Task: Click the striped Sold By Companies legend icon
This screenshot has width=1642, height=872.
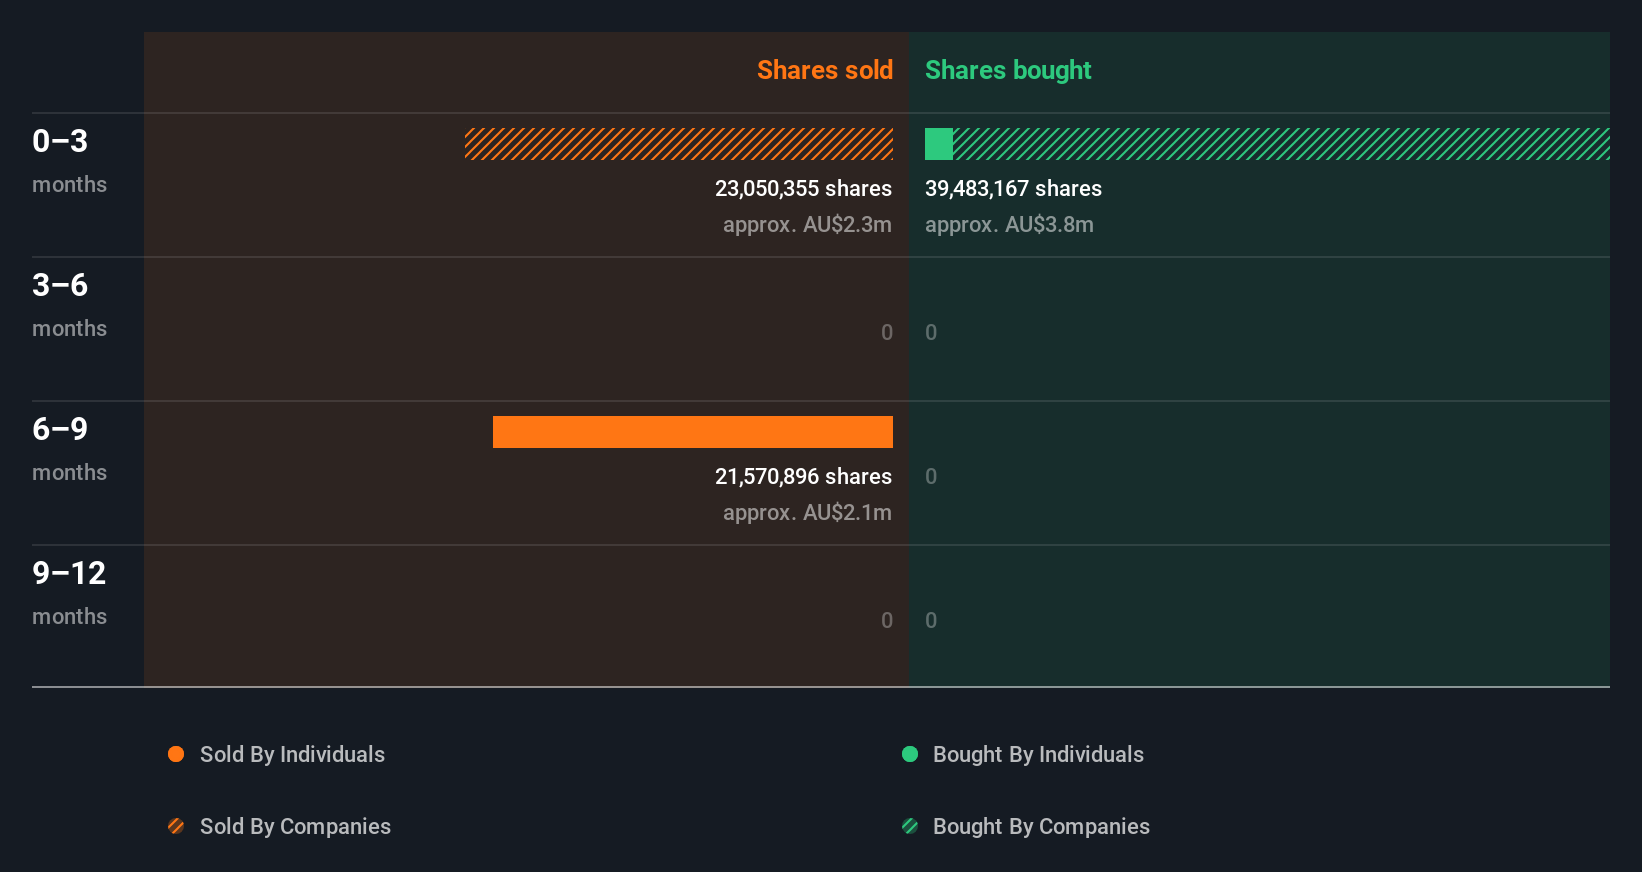Action: click(176, 826)
